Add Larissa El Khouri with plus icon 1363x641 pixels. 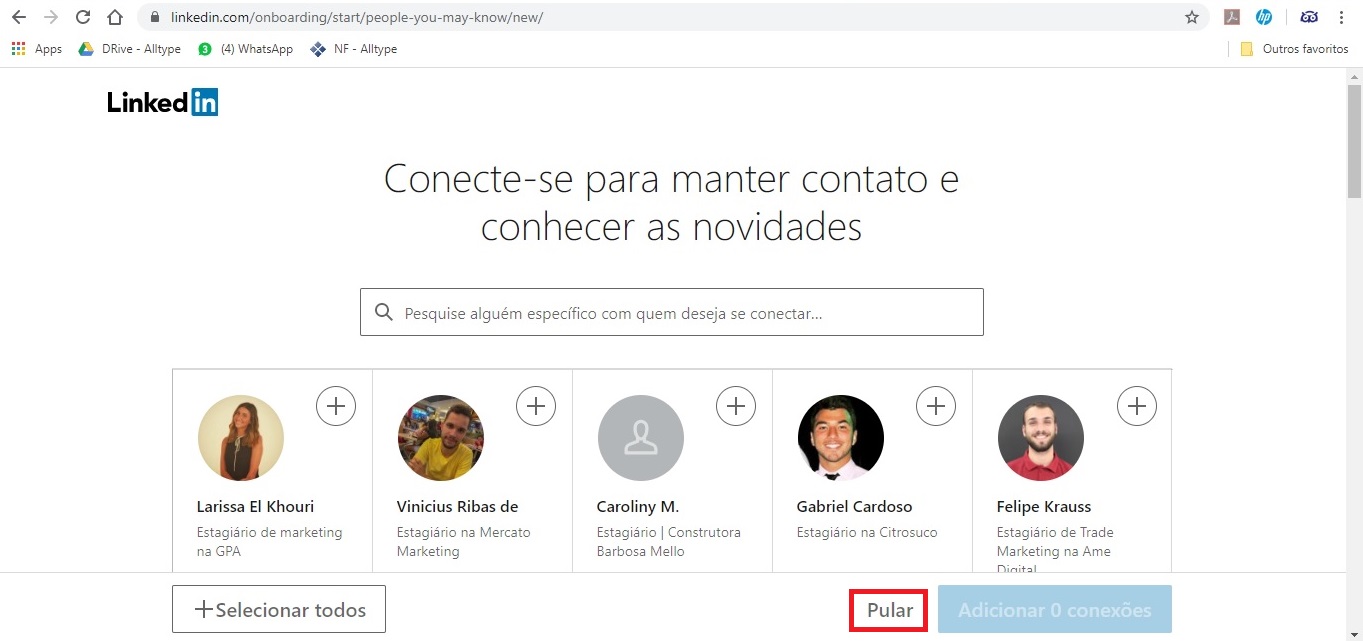[x=336, y=406]
